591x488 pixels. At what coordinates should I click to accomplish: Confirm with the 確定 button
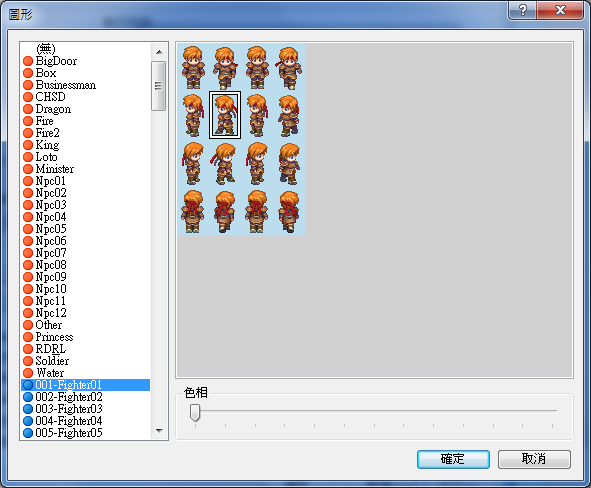453,459
